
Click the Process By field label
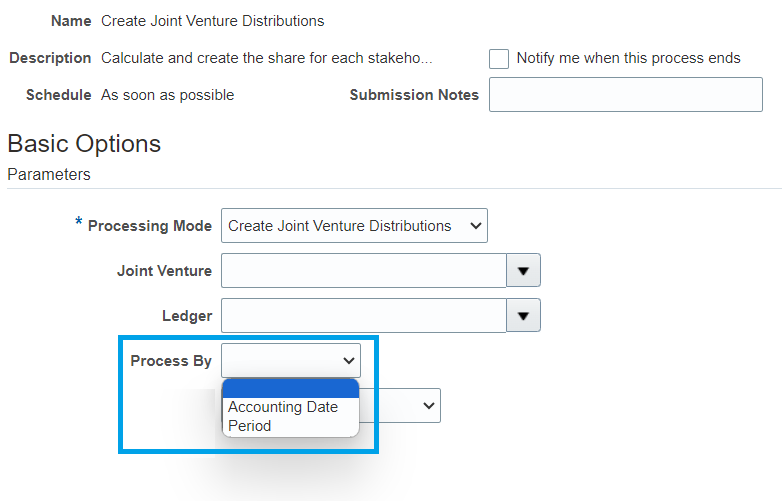pyautogui.click(x=171, y=361)
